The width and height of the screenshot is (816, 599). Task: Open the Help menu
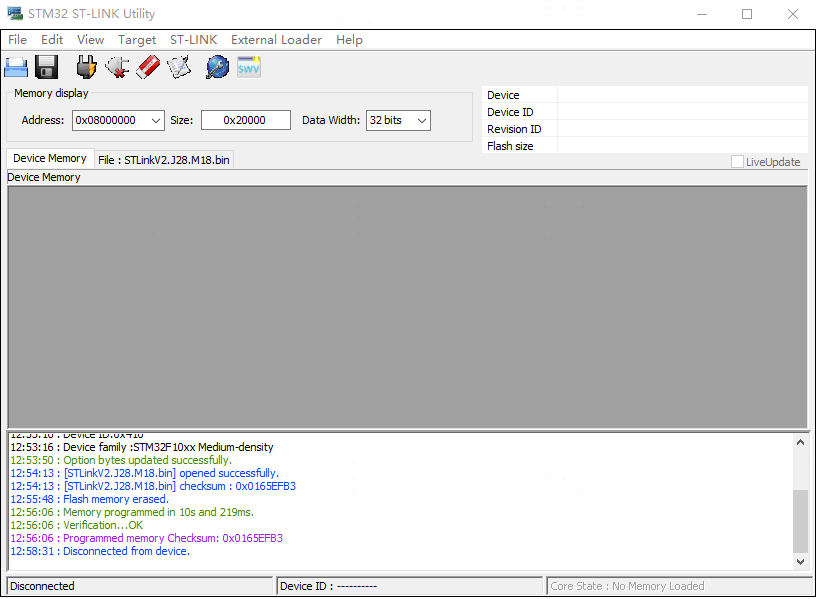point(349,40)
